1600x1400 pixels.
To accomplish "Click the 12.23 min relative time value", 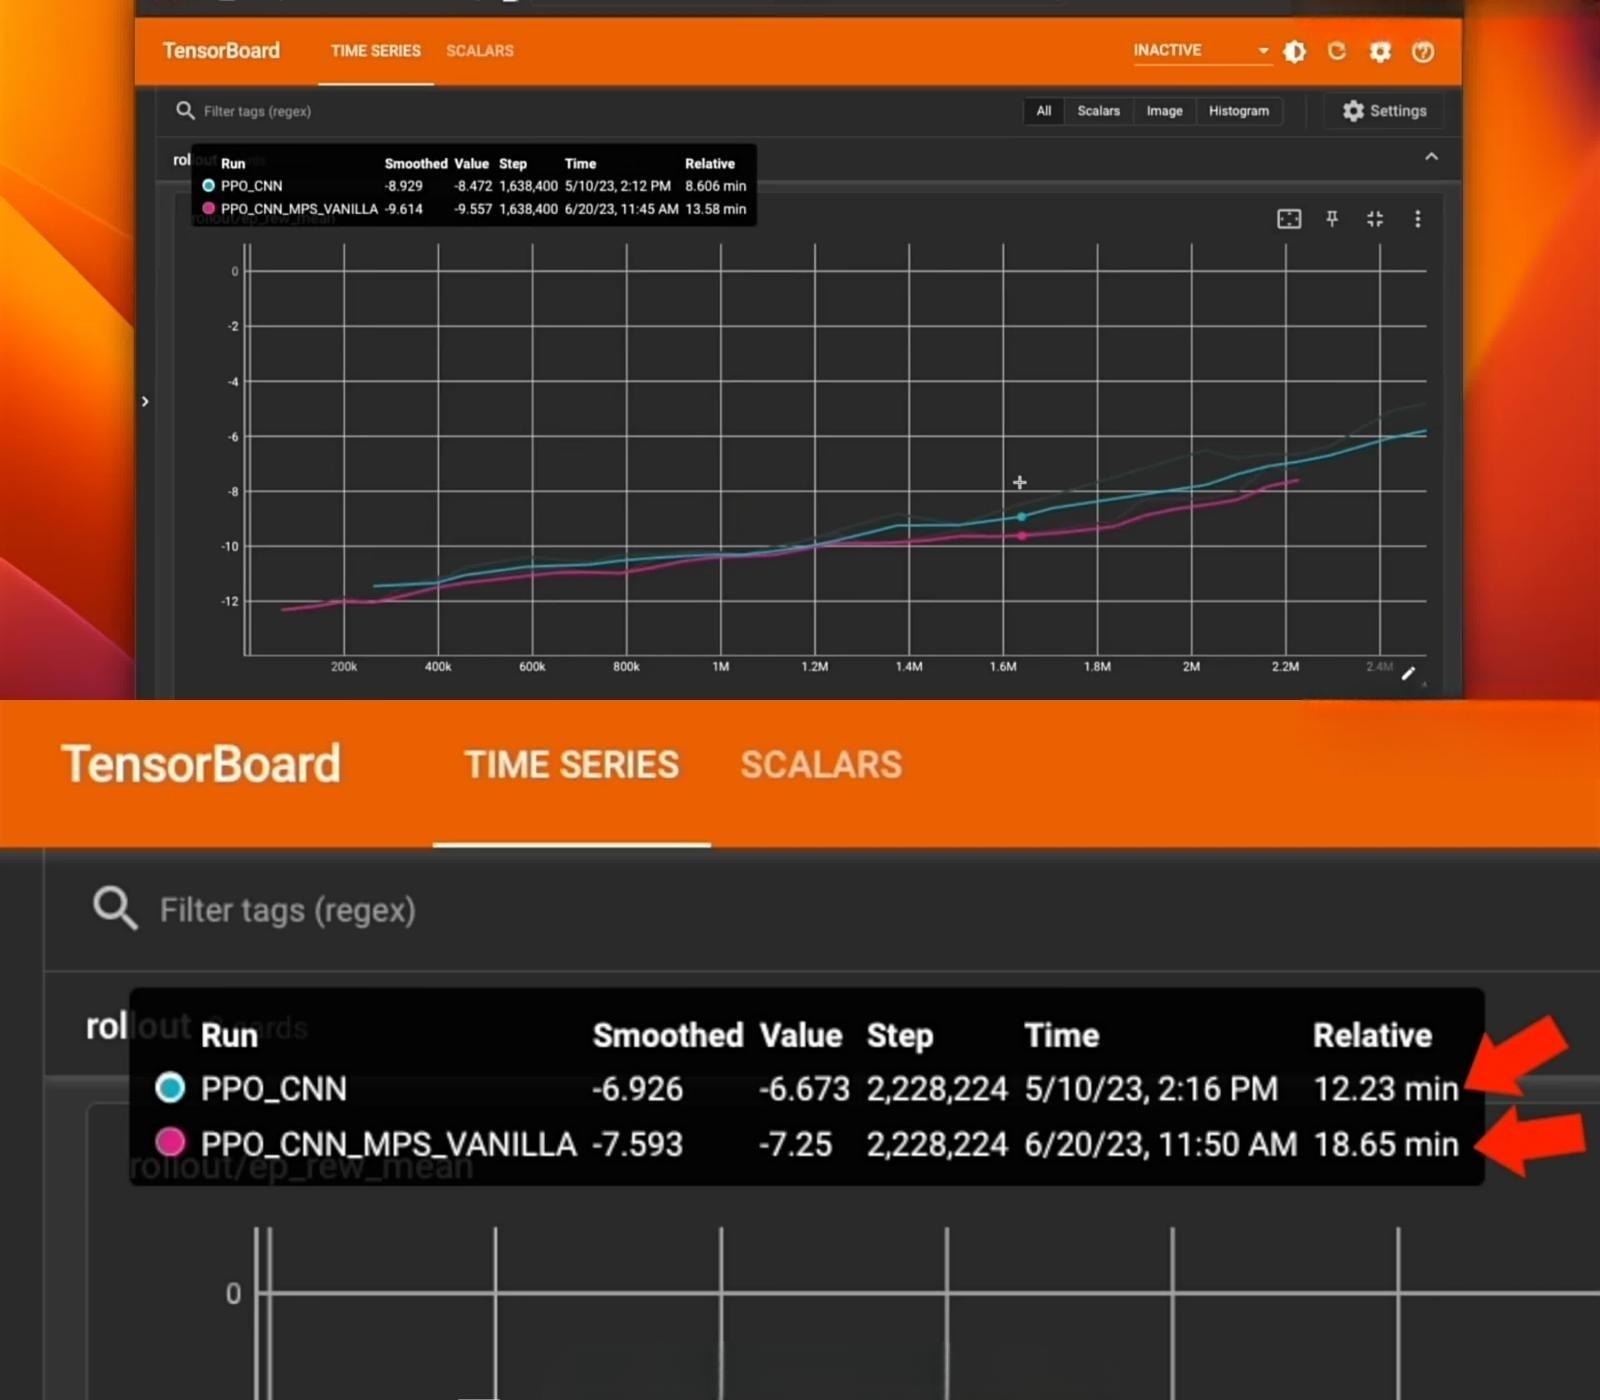I will click(1385, 1088).
